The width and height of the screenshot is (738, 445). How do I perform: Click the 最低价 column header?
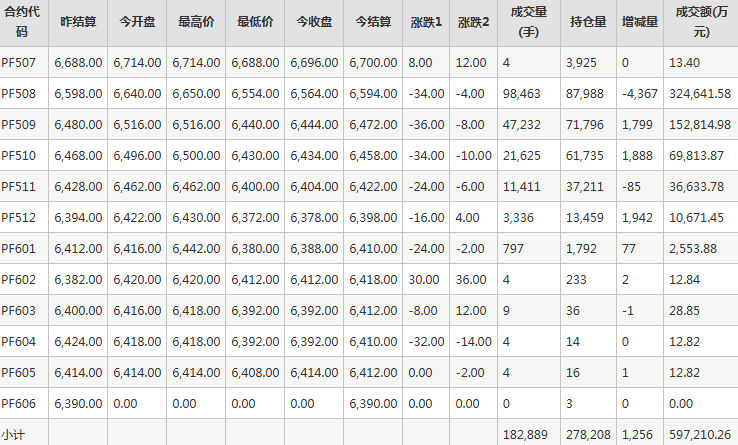point(255,22)
